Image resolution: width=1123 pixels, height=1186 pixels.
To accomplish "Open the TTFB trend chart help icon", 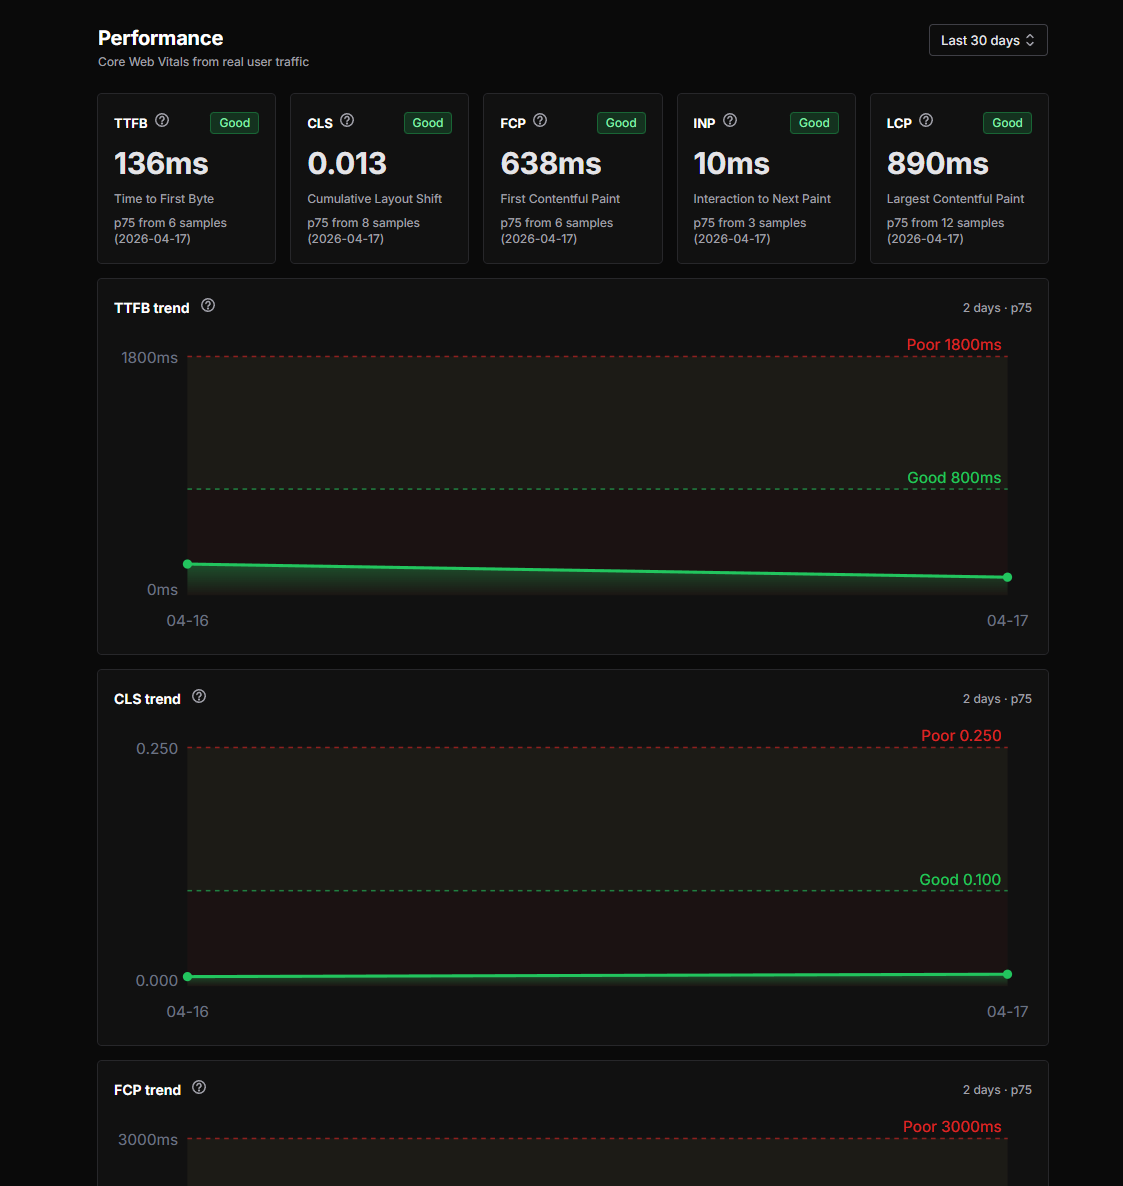I will 207,305.
